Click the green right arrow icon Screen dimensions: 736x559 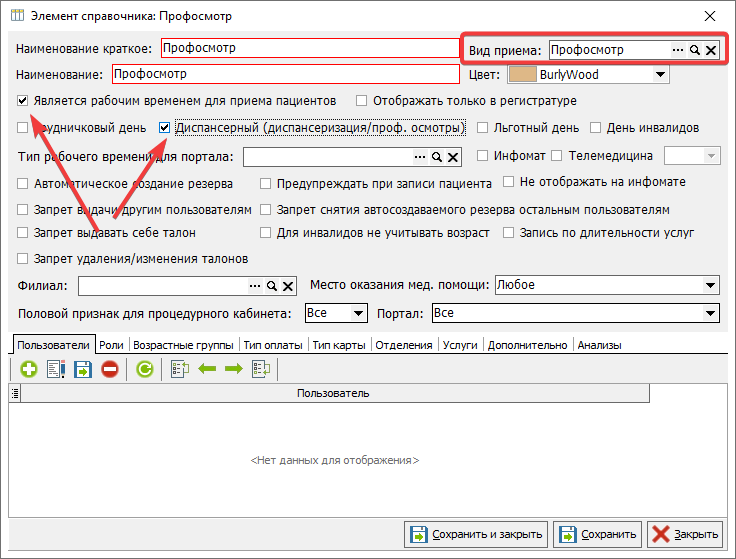click(x=234, y=369)
